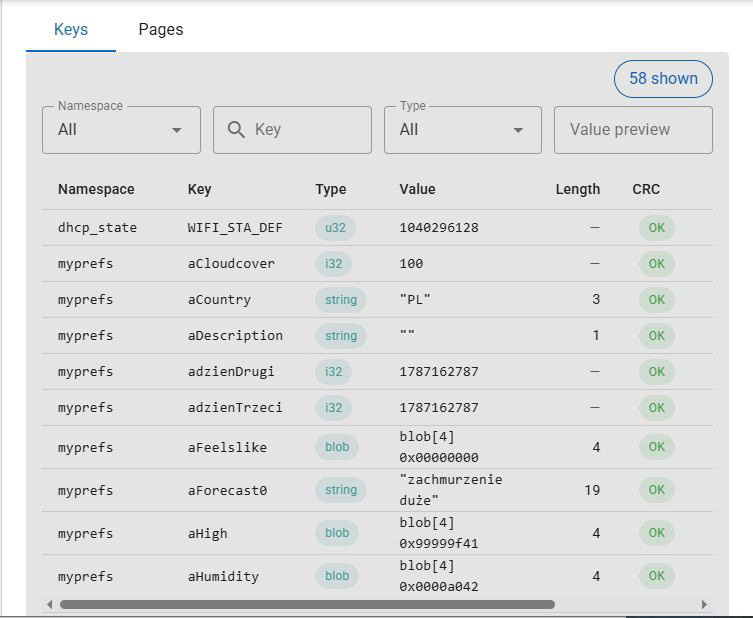This screenshot has height=618, width=753.
Task: Click the i32 chip in aCloudcover row
Action: pos(333,264)
